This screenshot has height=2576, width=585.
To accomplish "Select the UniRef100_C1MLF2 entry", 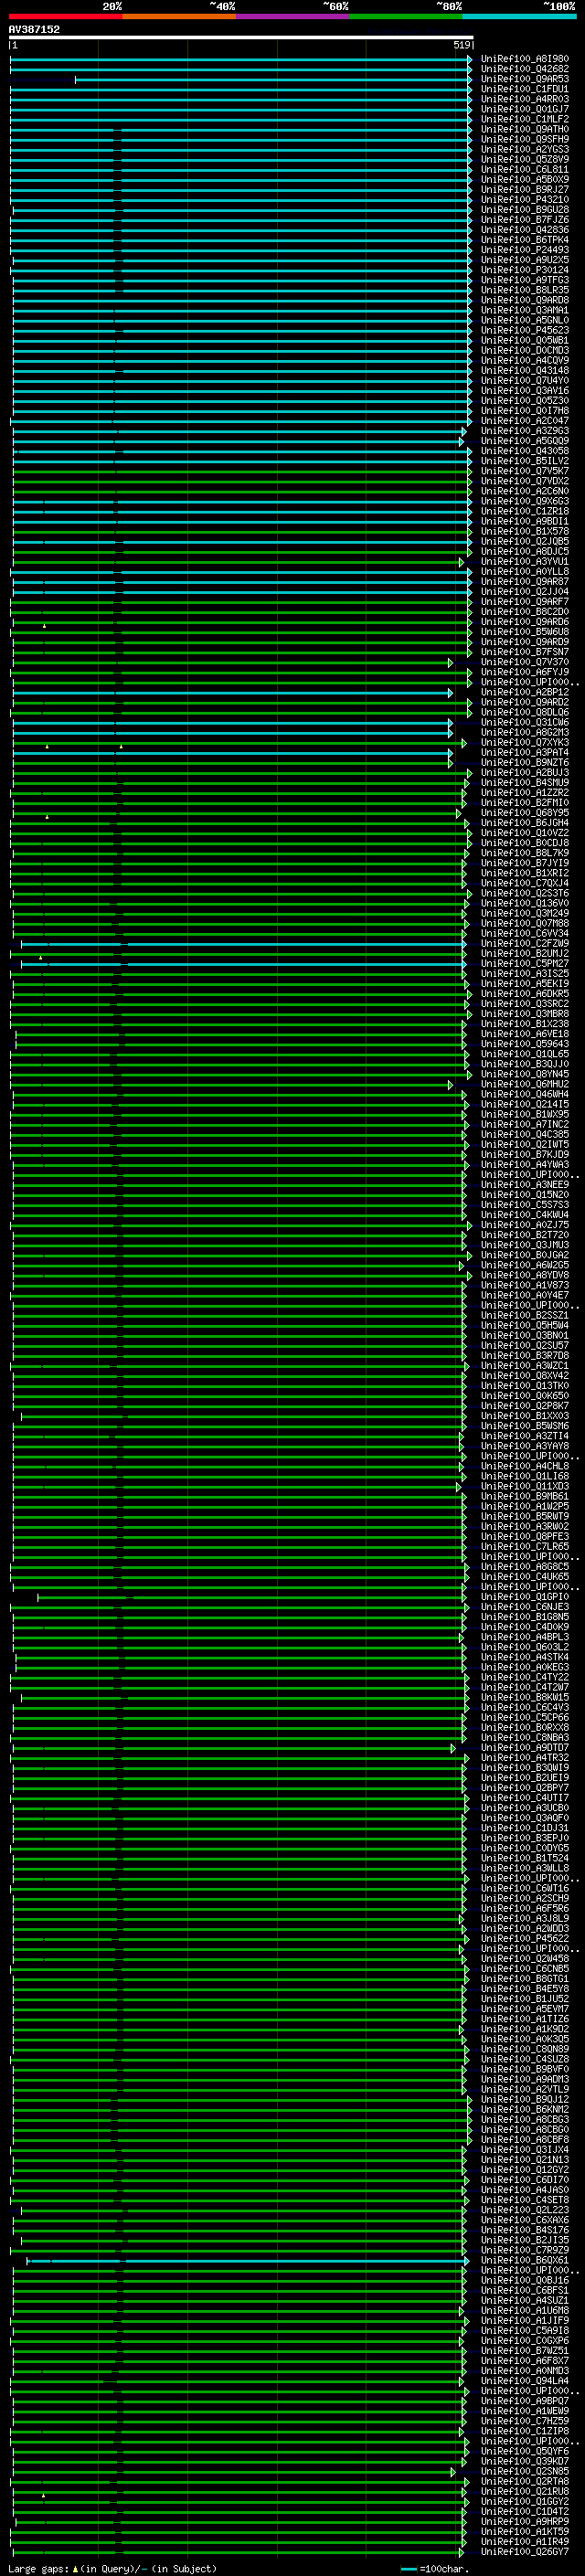I will pyautogui.click(x=525, y=119).
